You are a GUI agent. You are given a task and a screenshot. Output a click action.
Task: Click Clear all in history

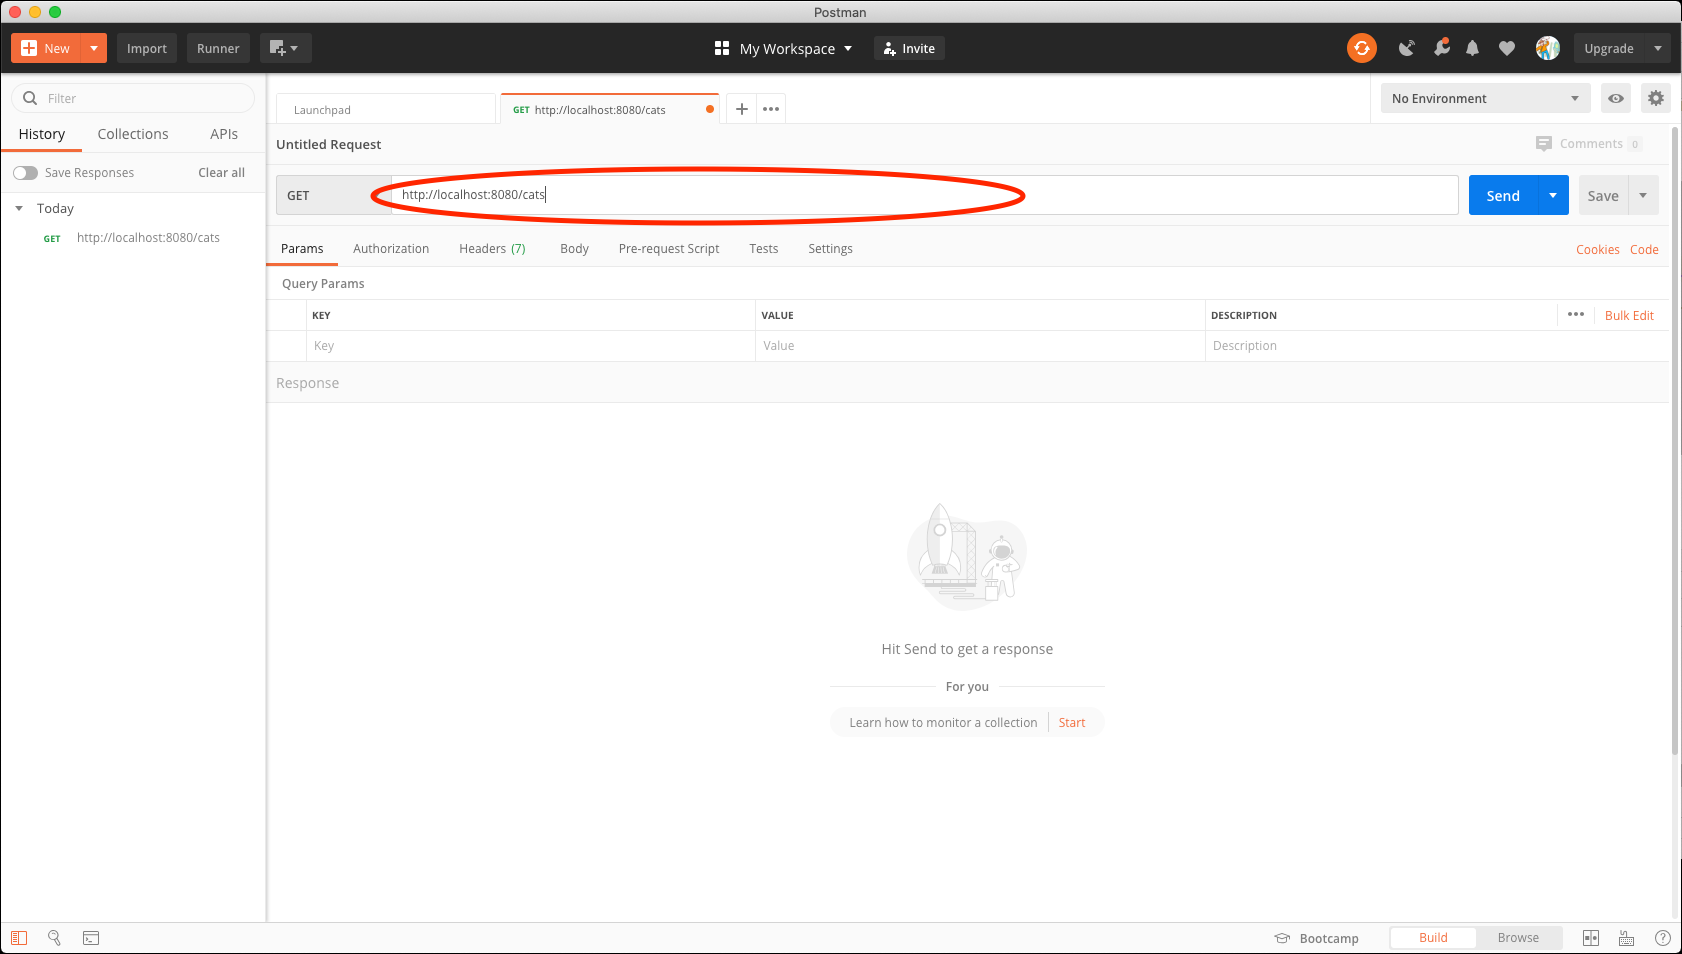pyautogui.click(x=221, y=172)
